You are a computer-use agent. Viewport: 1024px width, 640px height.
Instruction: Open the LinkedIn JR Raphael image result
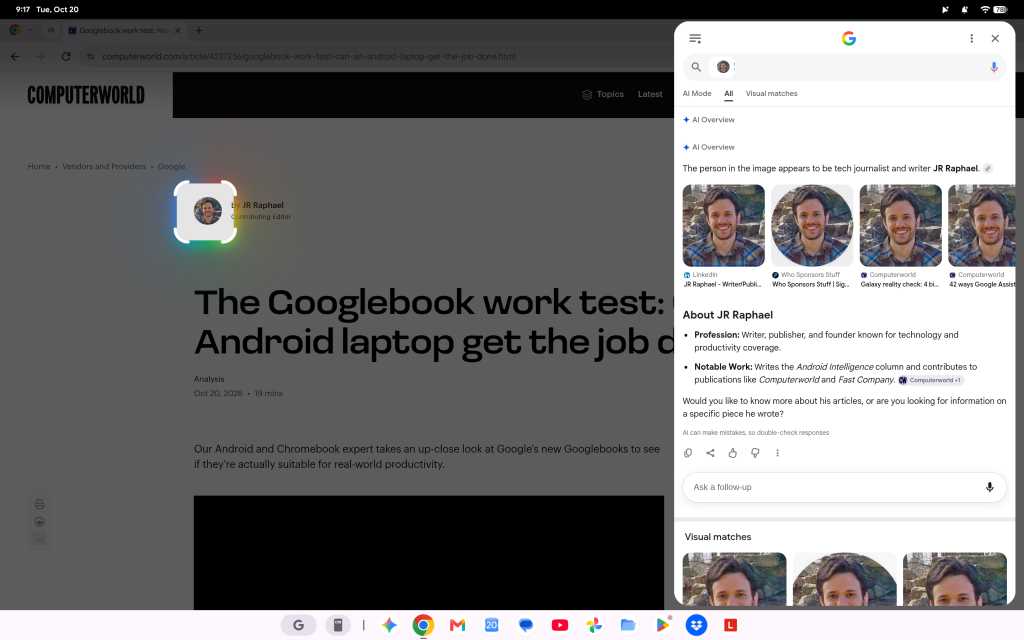point(724,236)
